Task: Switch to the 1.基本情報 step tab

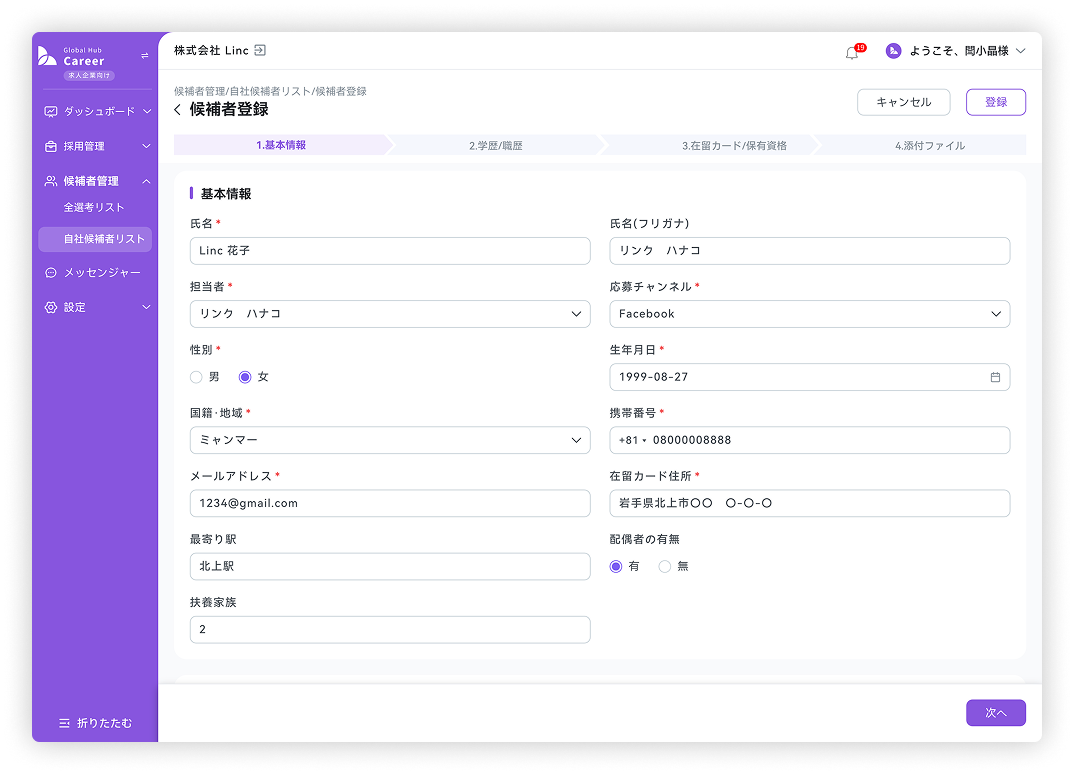Action: [x=281, y=145]
